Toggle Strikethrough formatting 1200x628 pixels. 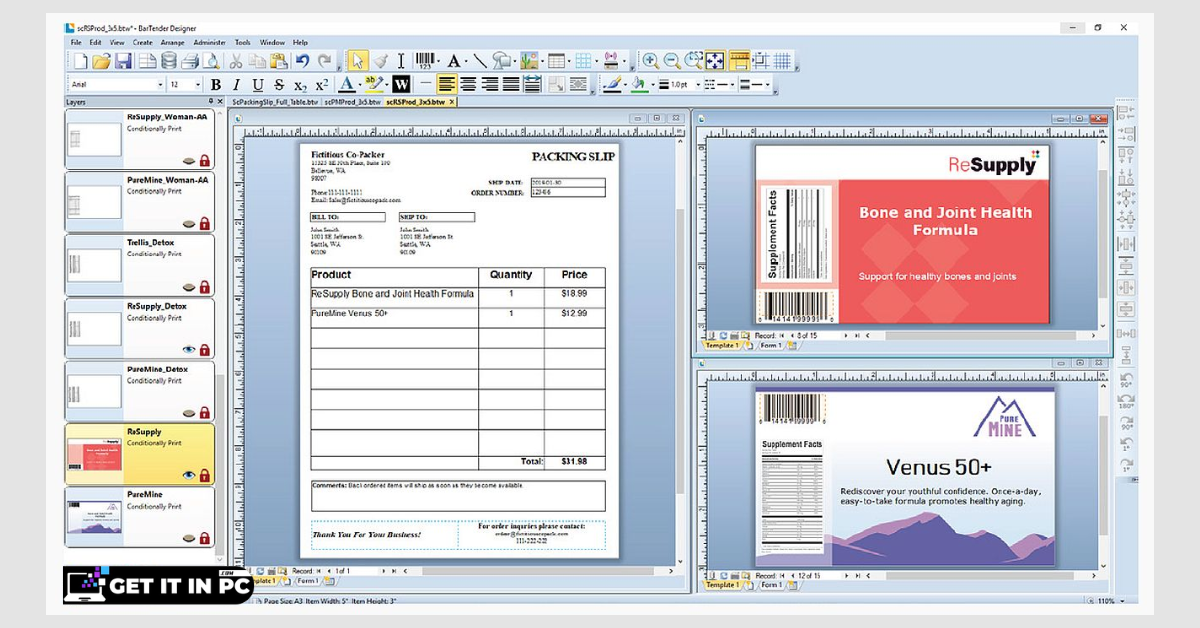279,85
